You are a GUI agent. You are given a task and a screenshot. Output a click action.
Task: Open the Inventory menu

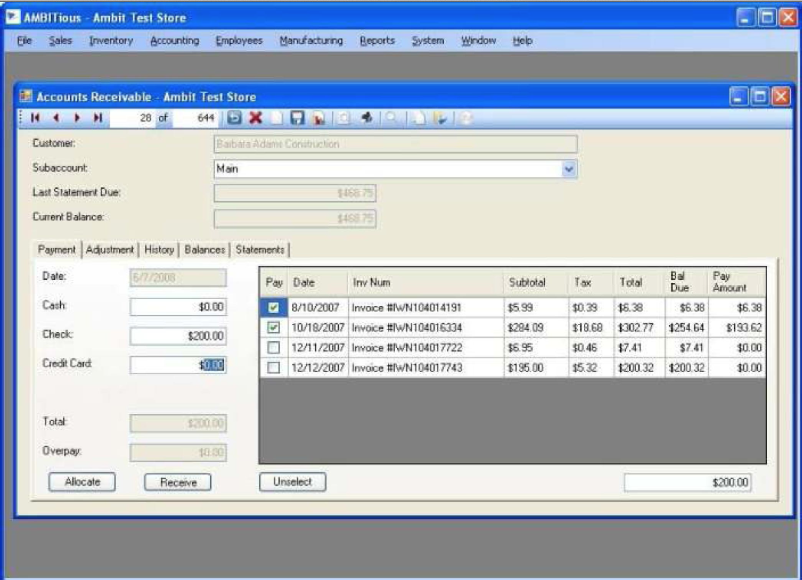coord(110,41)
